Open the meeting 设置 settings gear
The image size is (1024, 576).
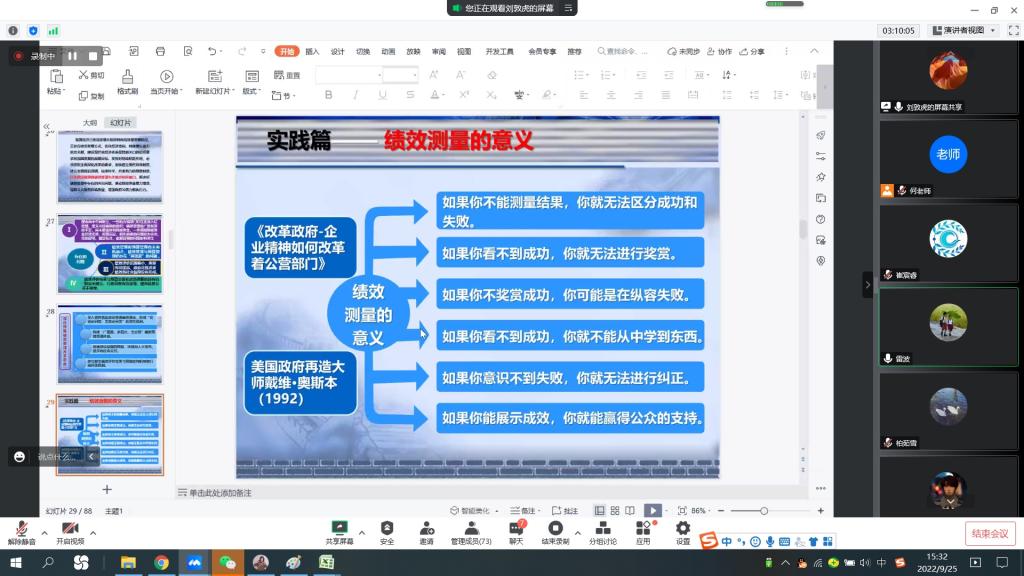(x=683, y=528)
